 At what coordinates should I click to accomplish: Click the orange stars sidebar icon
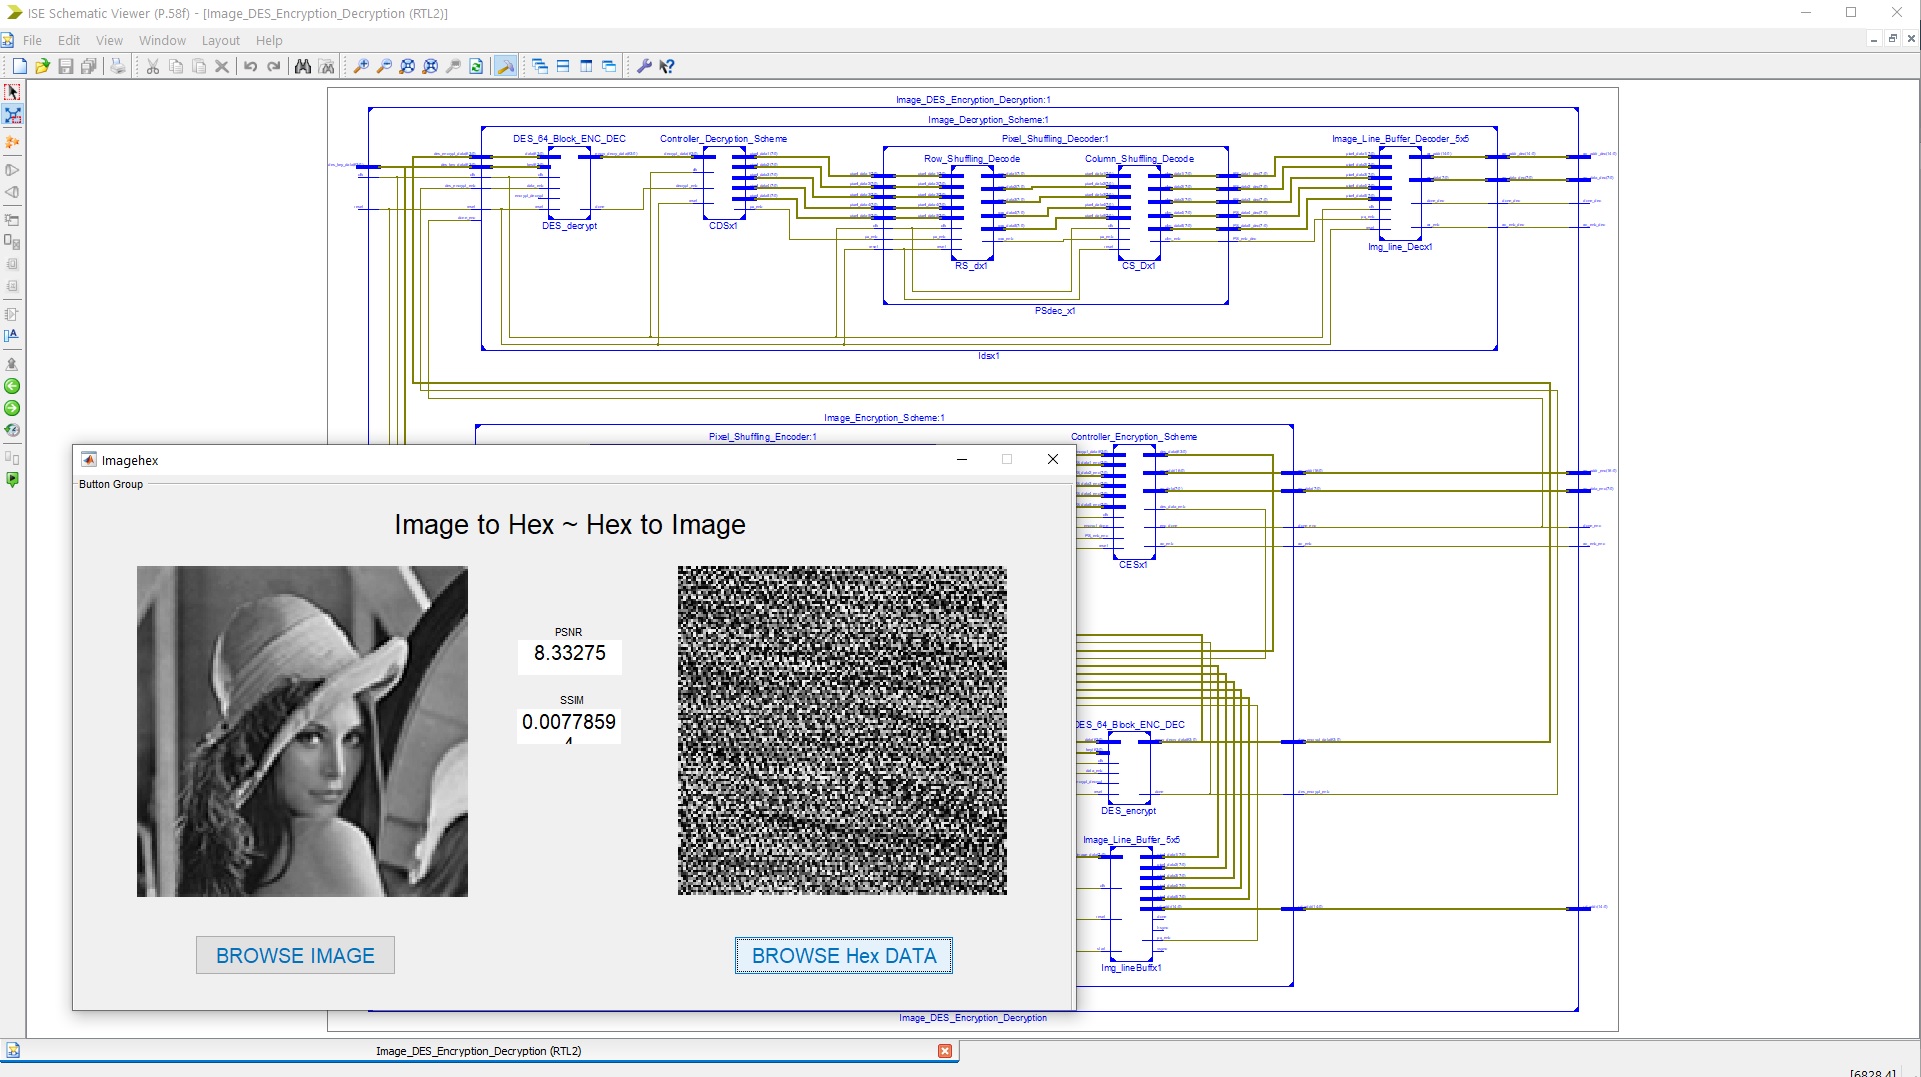point(12,143)
